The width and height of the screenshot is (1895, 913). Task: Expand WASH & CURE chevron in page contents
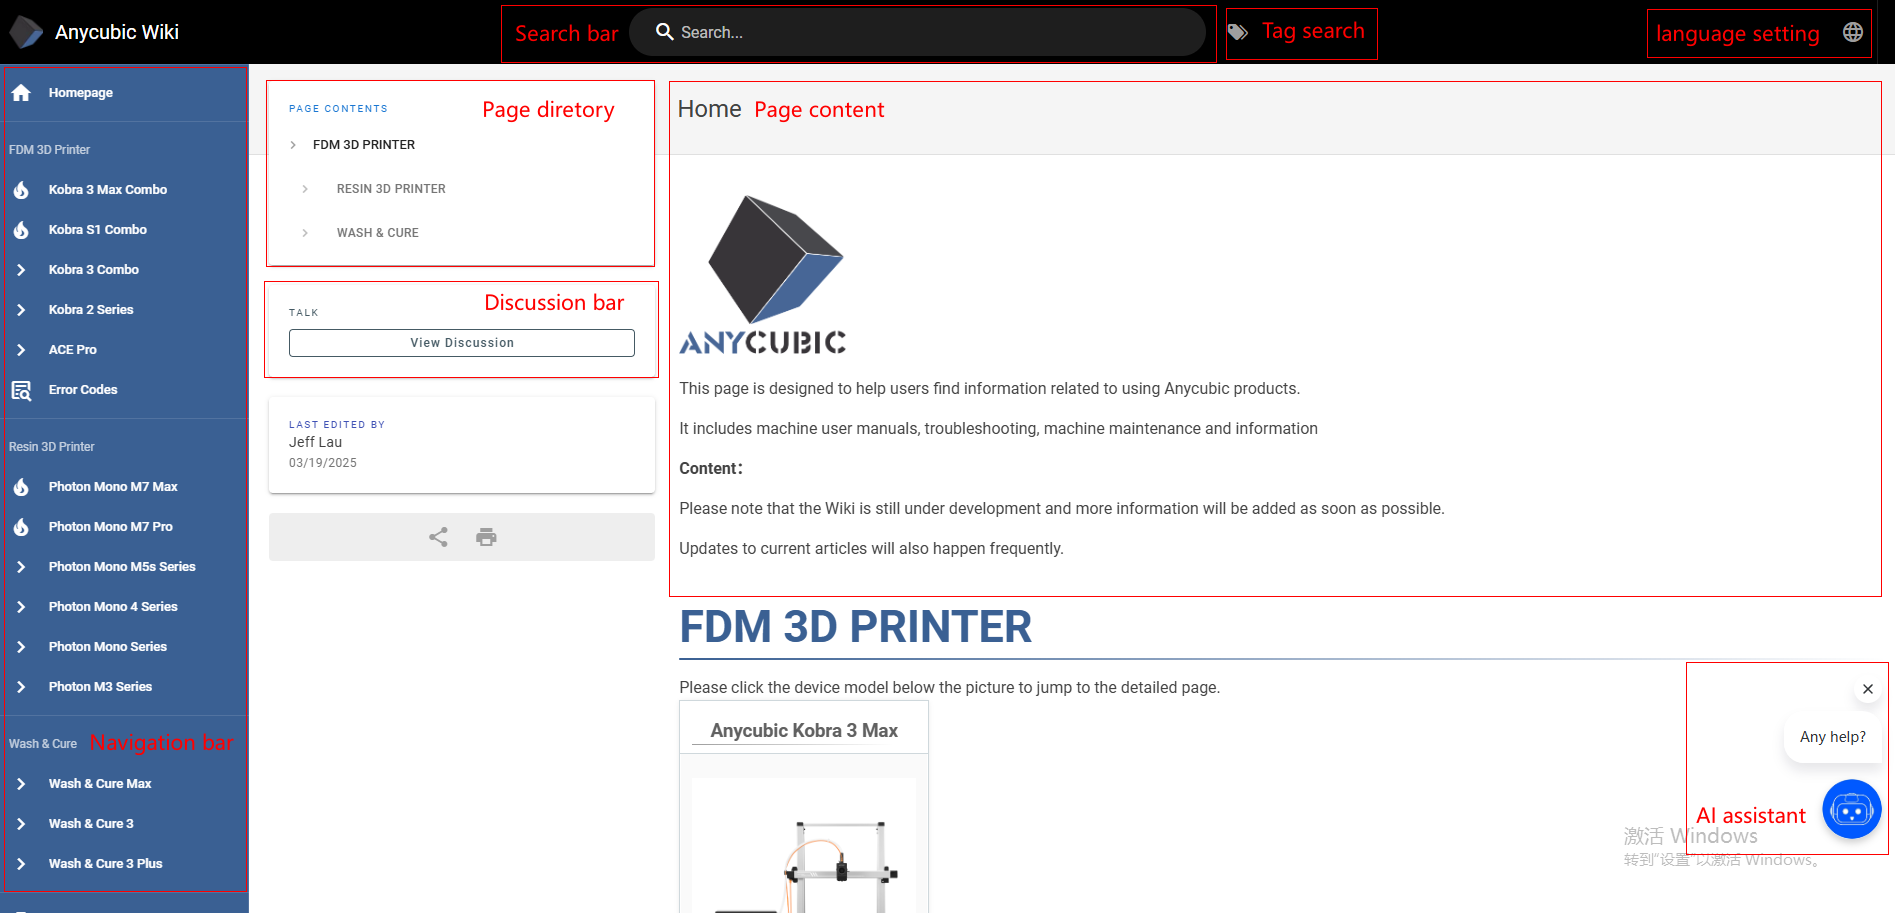click(305, 233)
